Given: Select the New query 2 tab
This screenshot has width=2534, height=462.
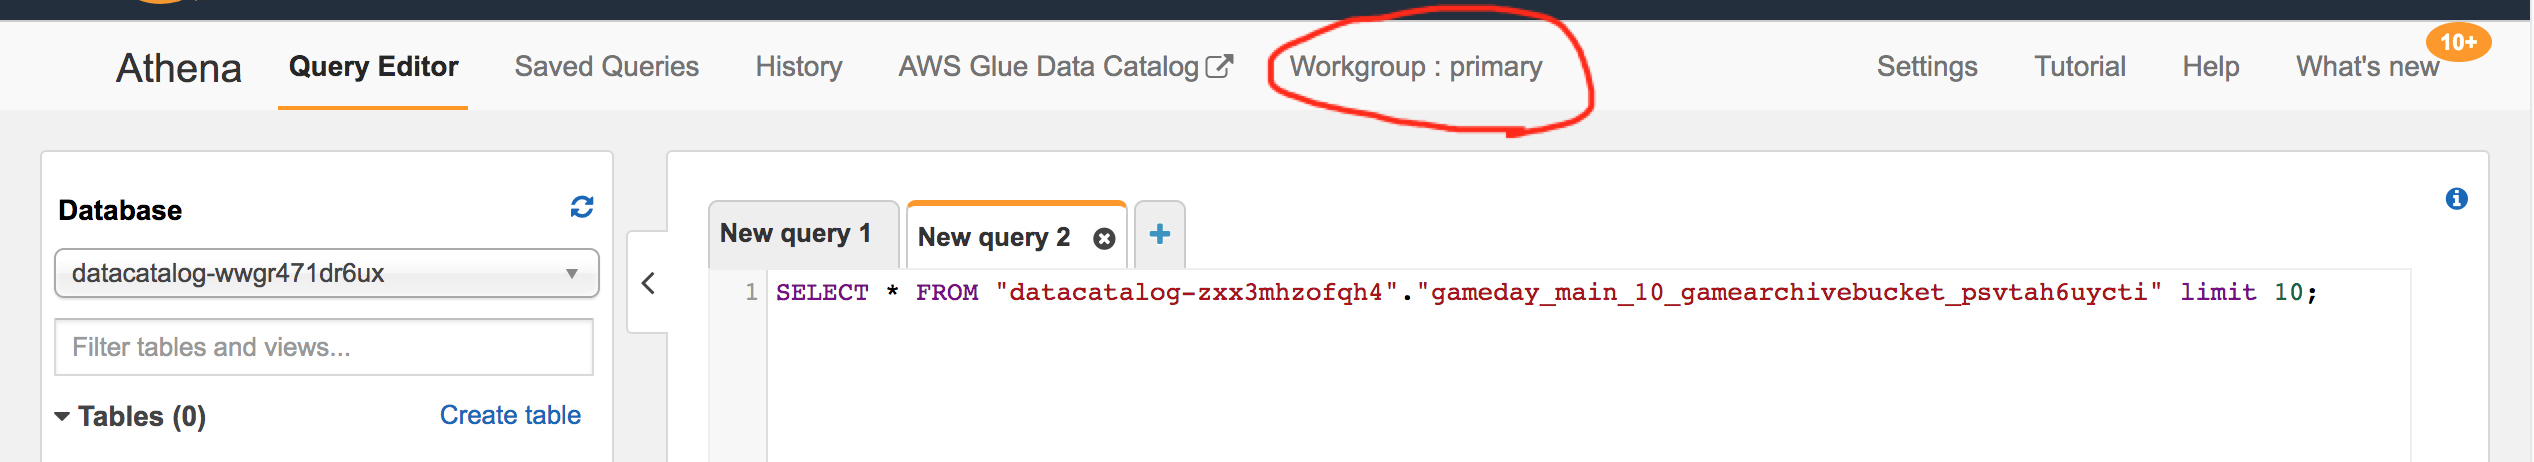Looking at the screenshot, I should (994, 237).
